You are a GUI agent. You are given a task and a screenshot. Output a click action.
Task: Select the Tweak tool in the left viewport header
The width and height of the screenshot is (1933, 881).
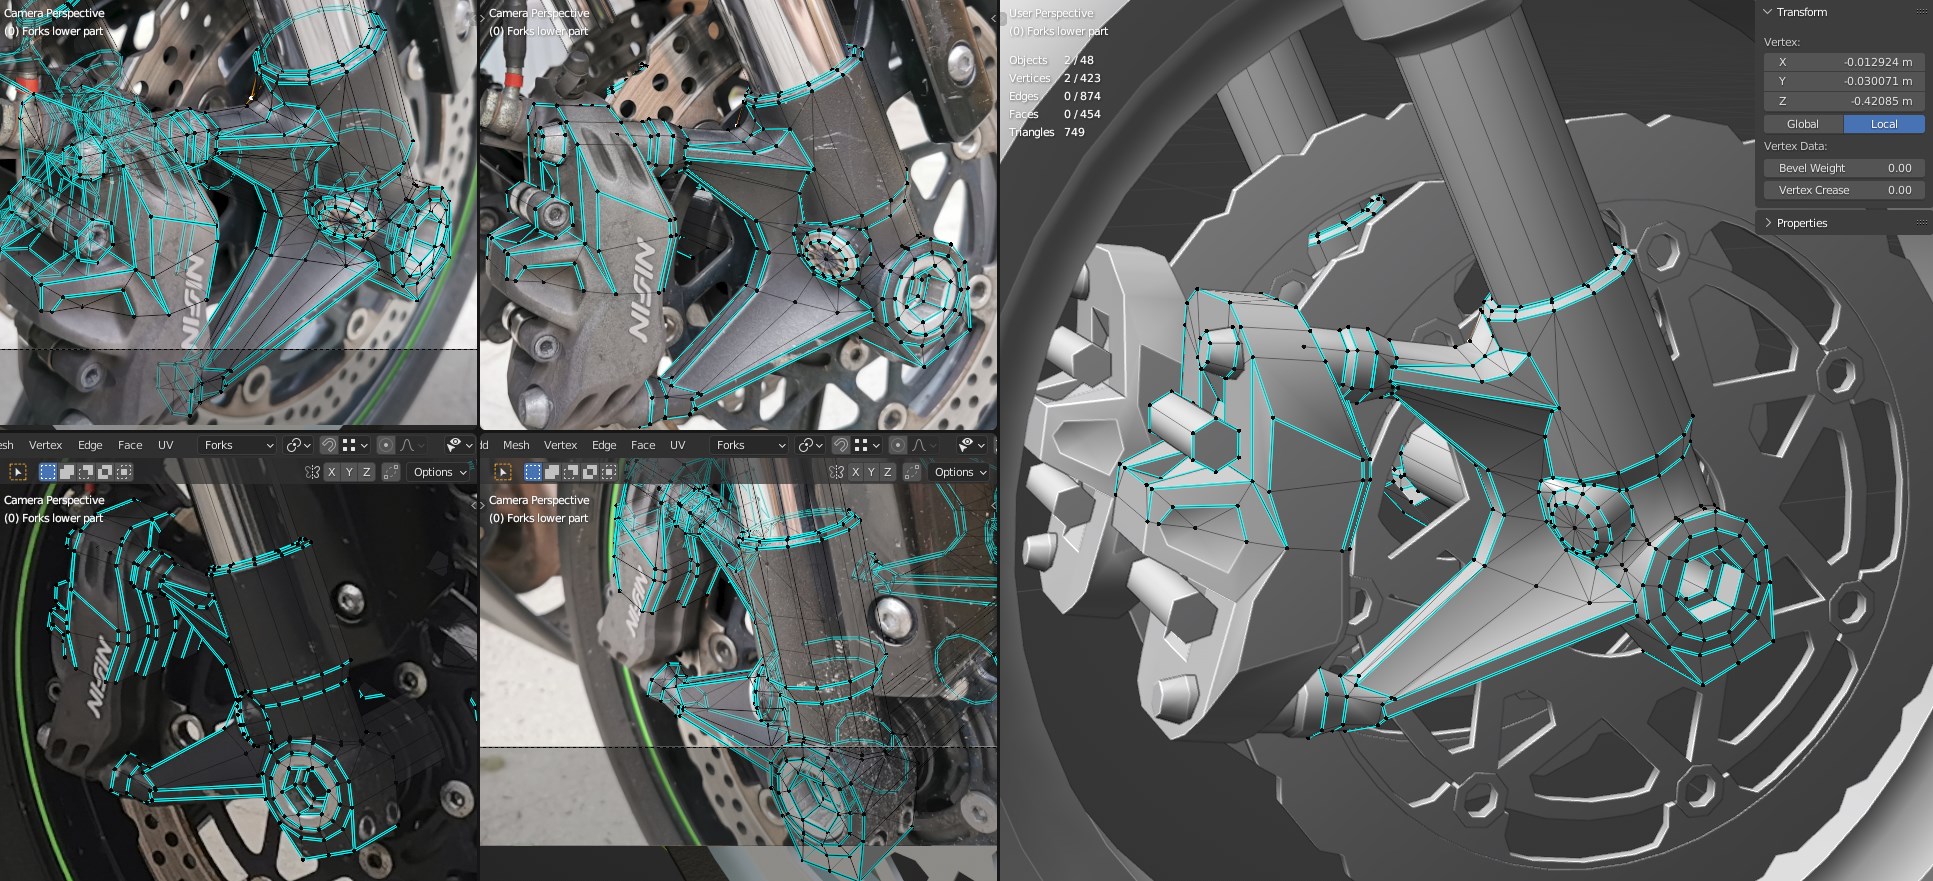[17, 472]
